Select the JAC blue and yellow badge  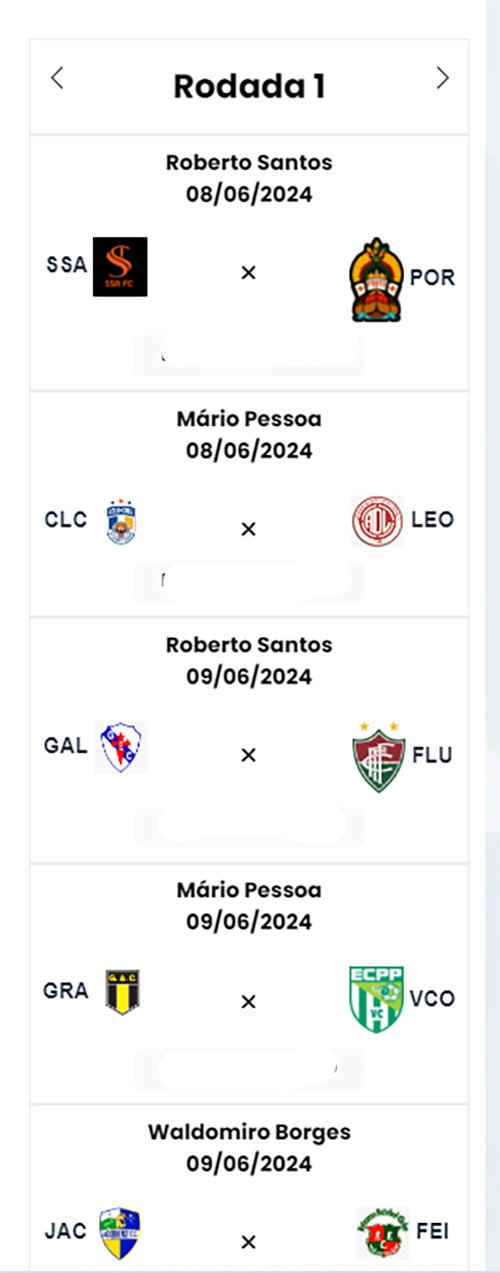coord(120,1233)
